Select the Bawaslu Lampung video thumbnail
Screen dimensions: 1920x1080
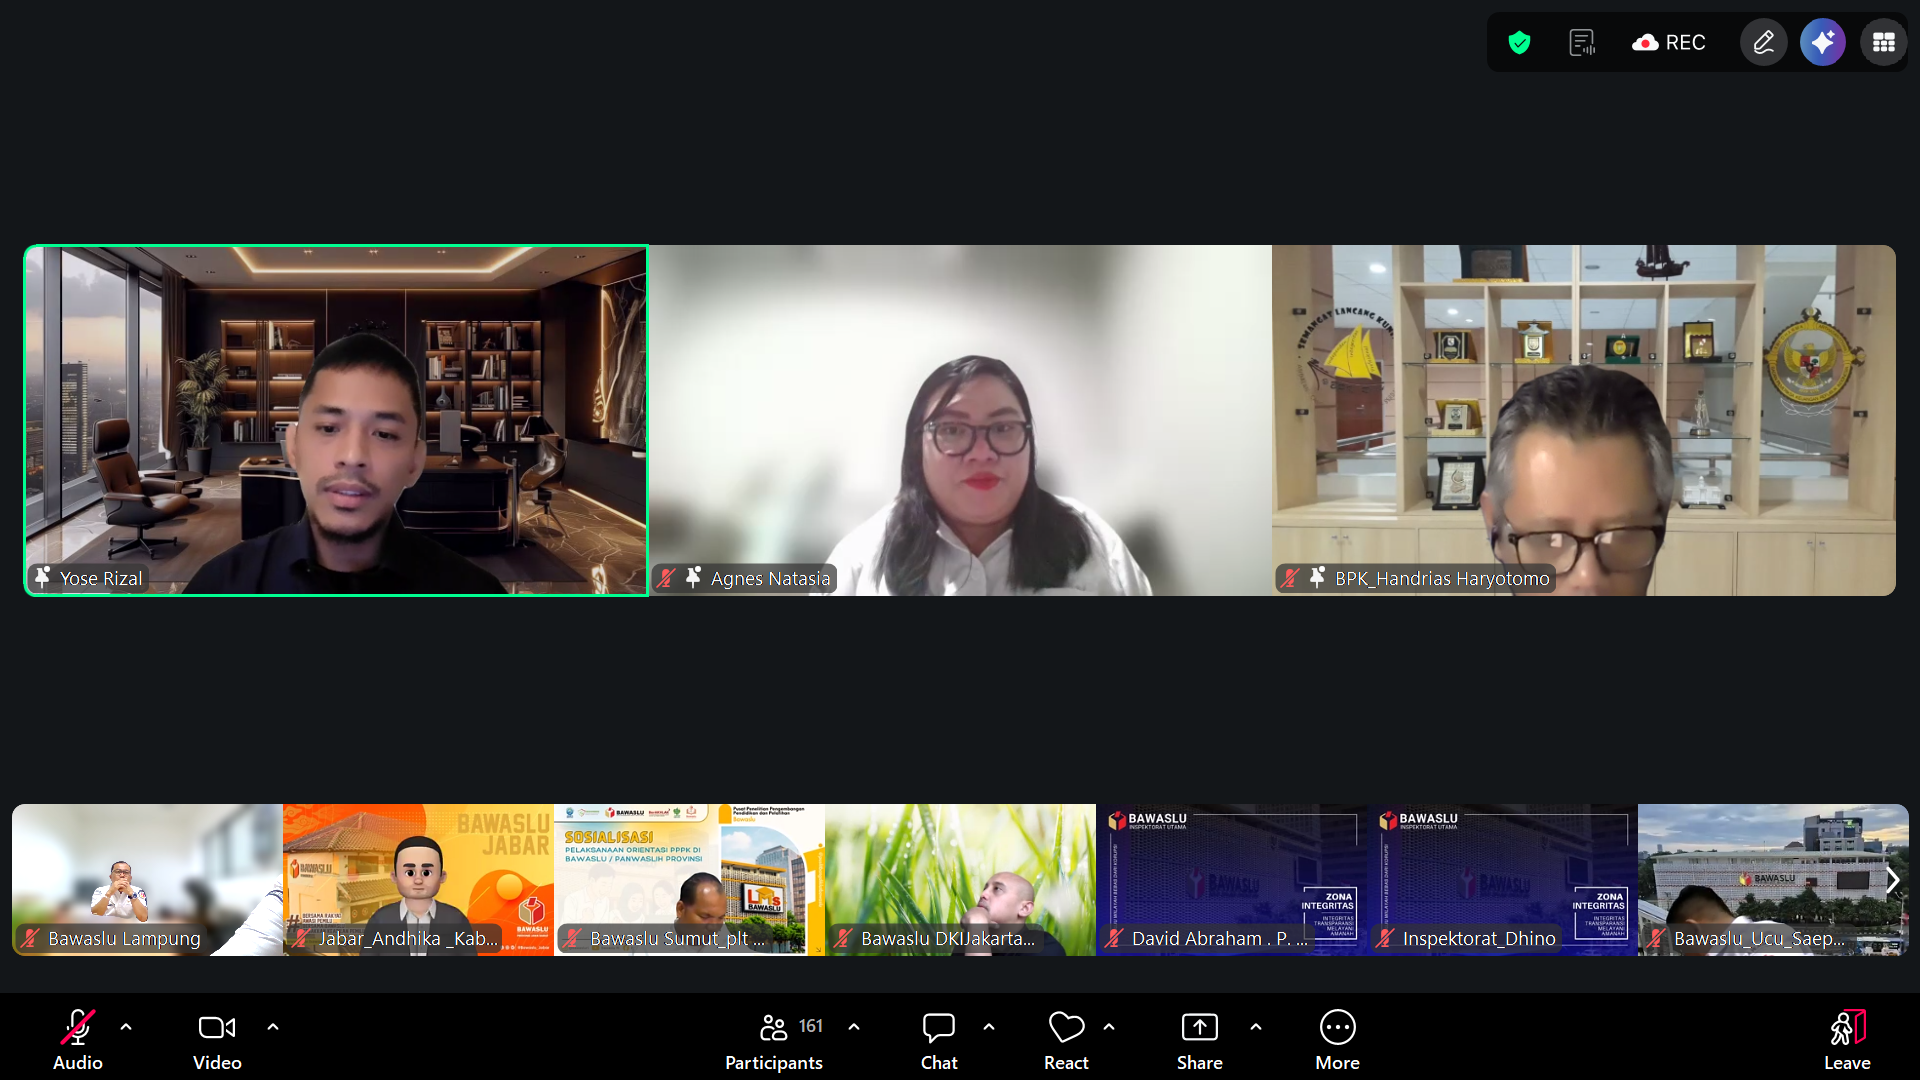147,880
